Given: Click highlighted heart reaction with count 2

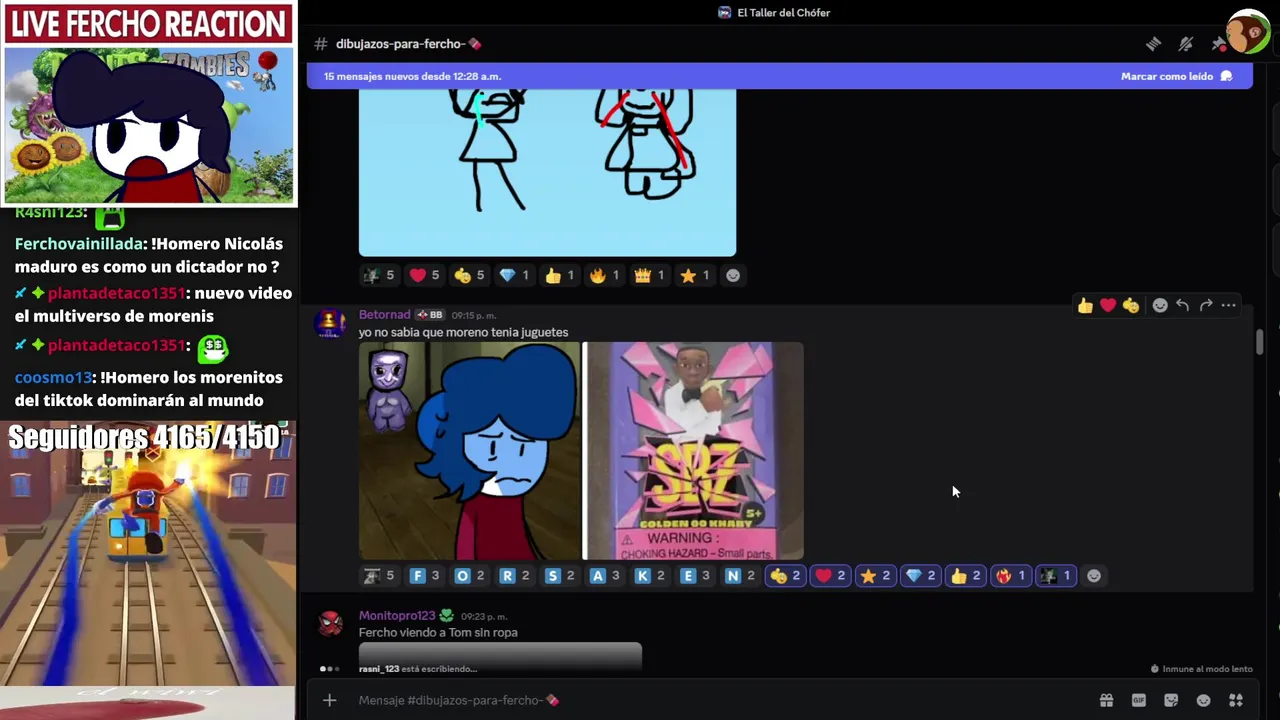Looking at the screenshot, I should tap(830, 576).
